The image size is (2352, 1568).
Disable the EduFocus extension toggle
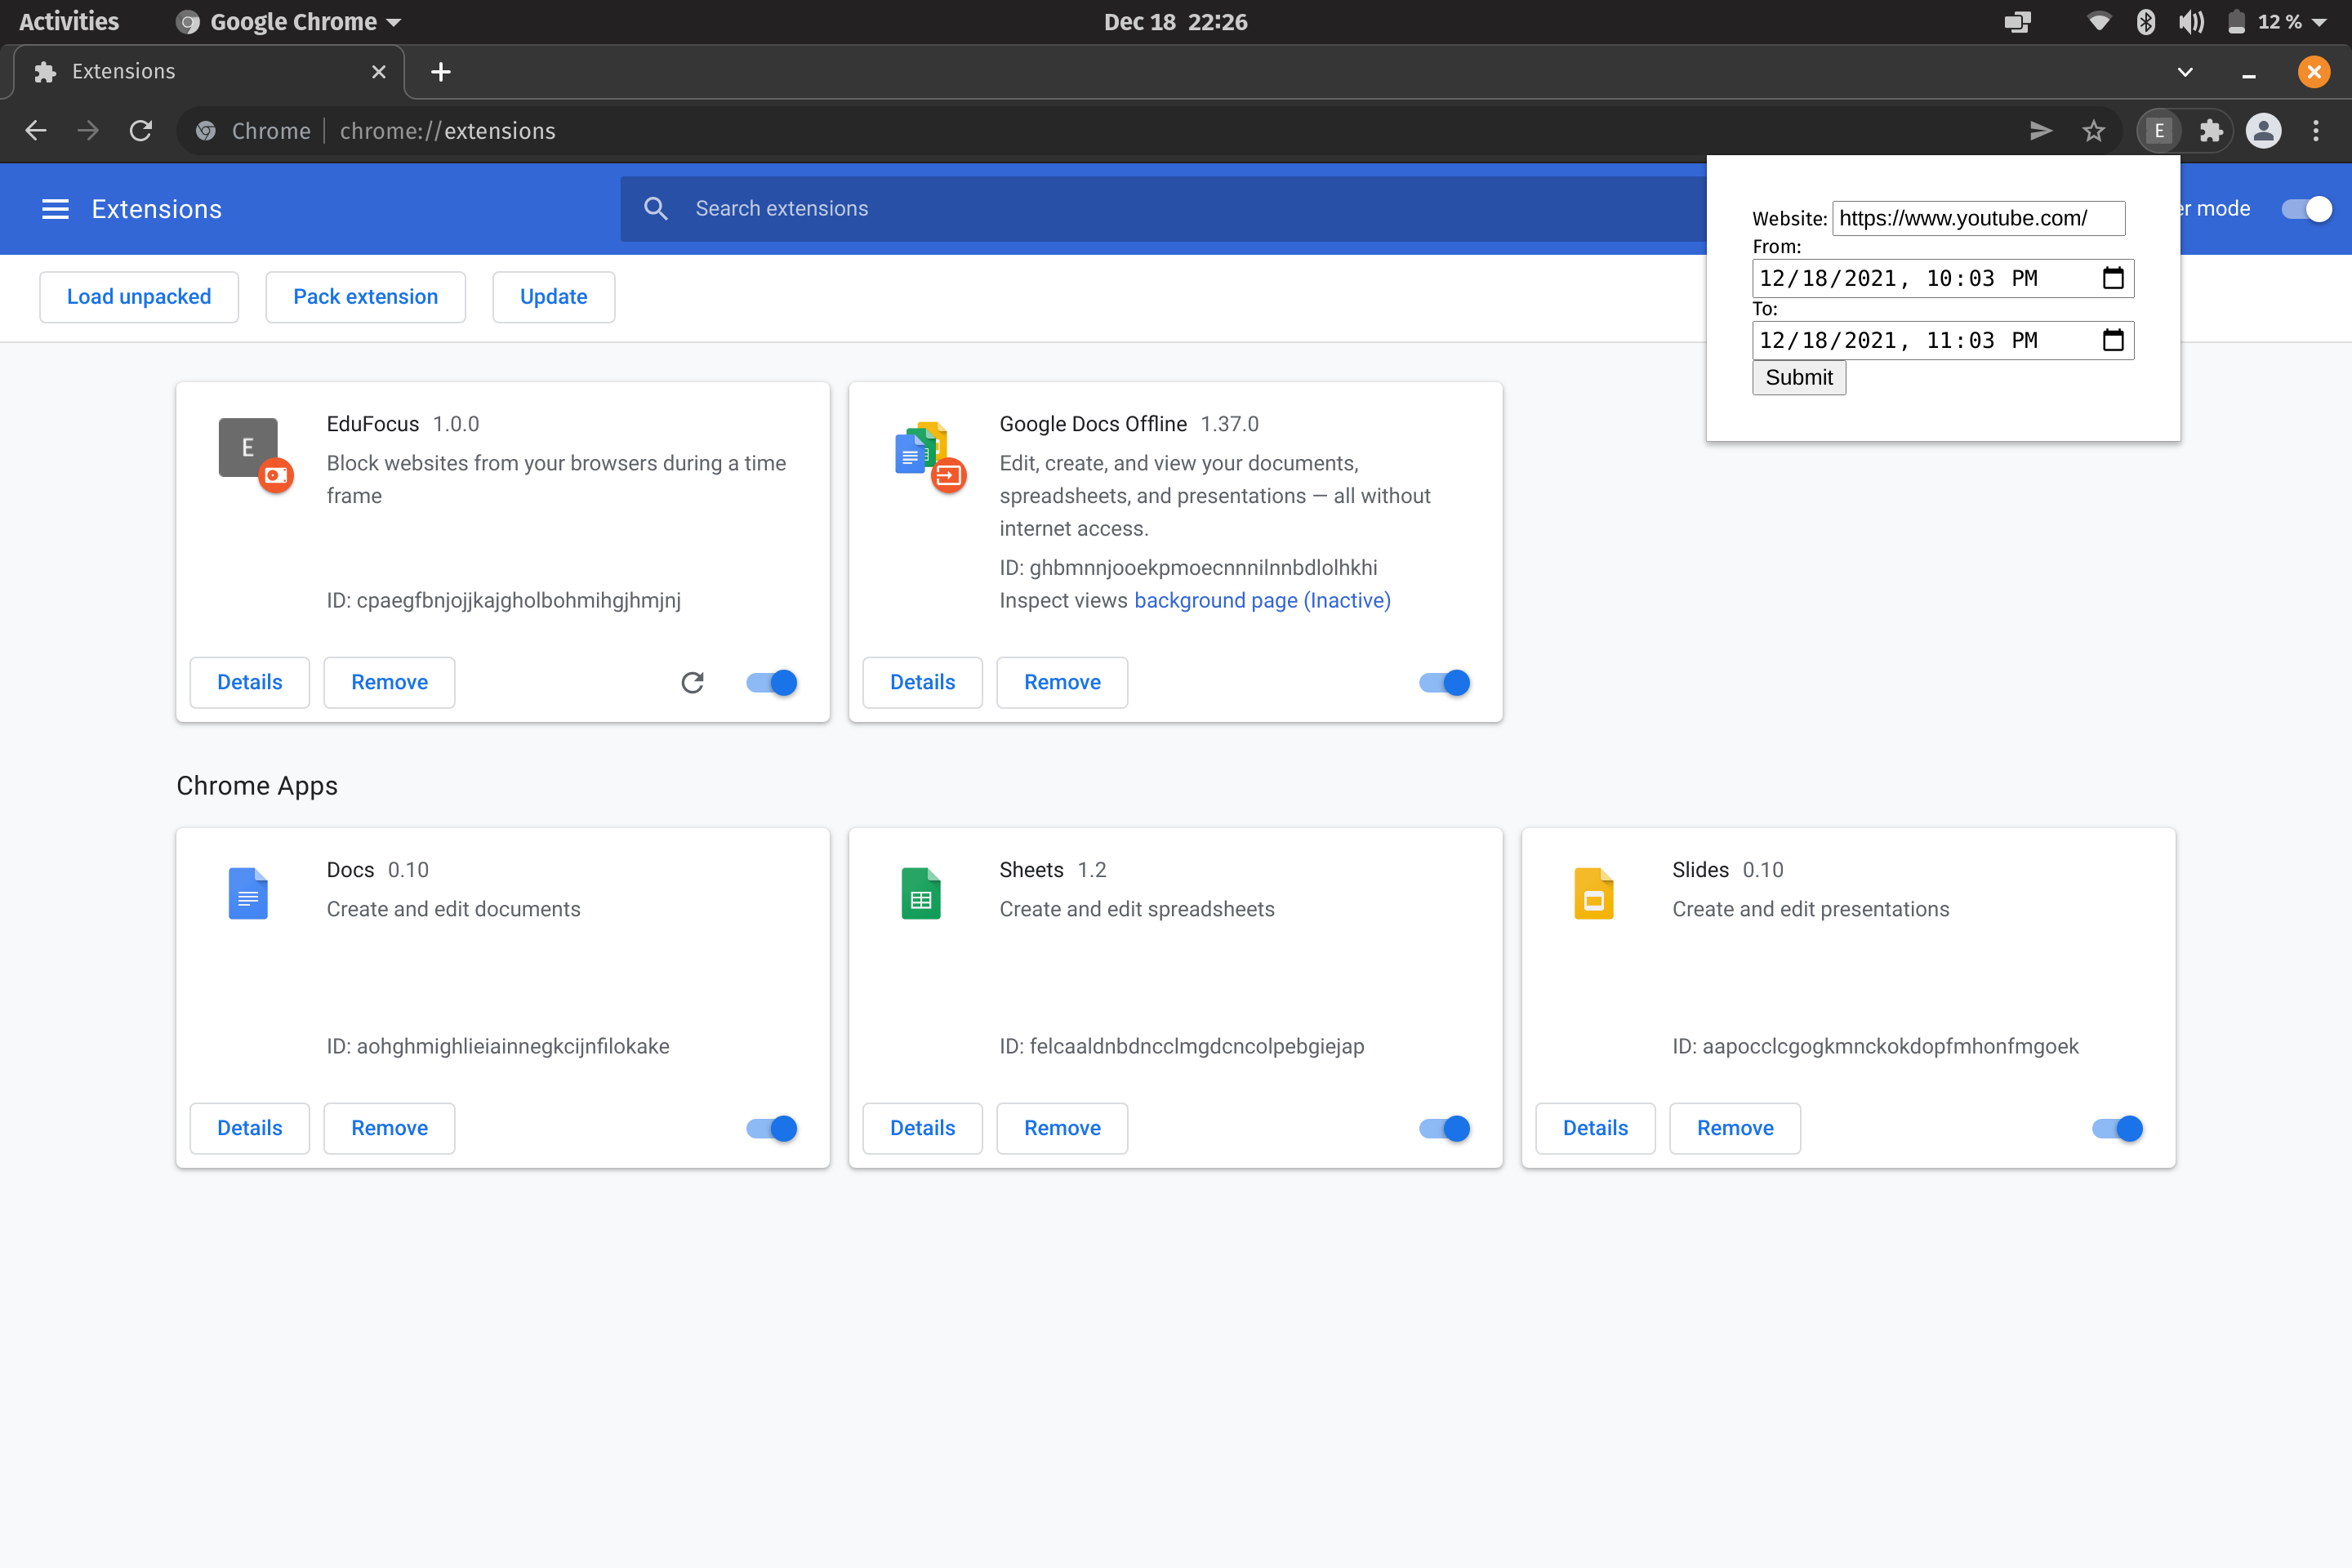[x=772, y=682]
